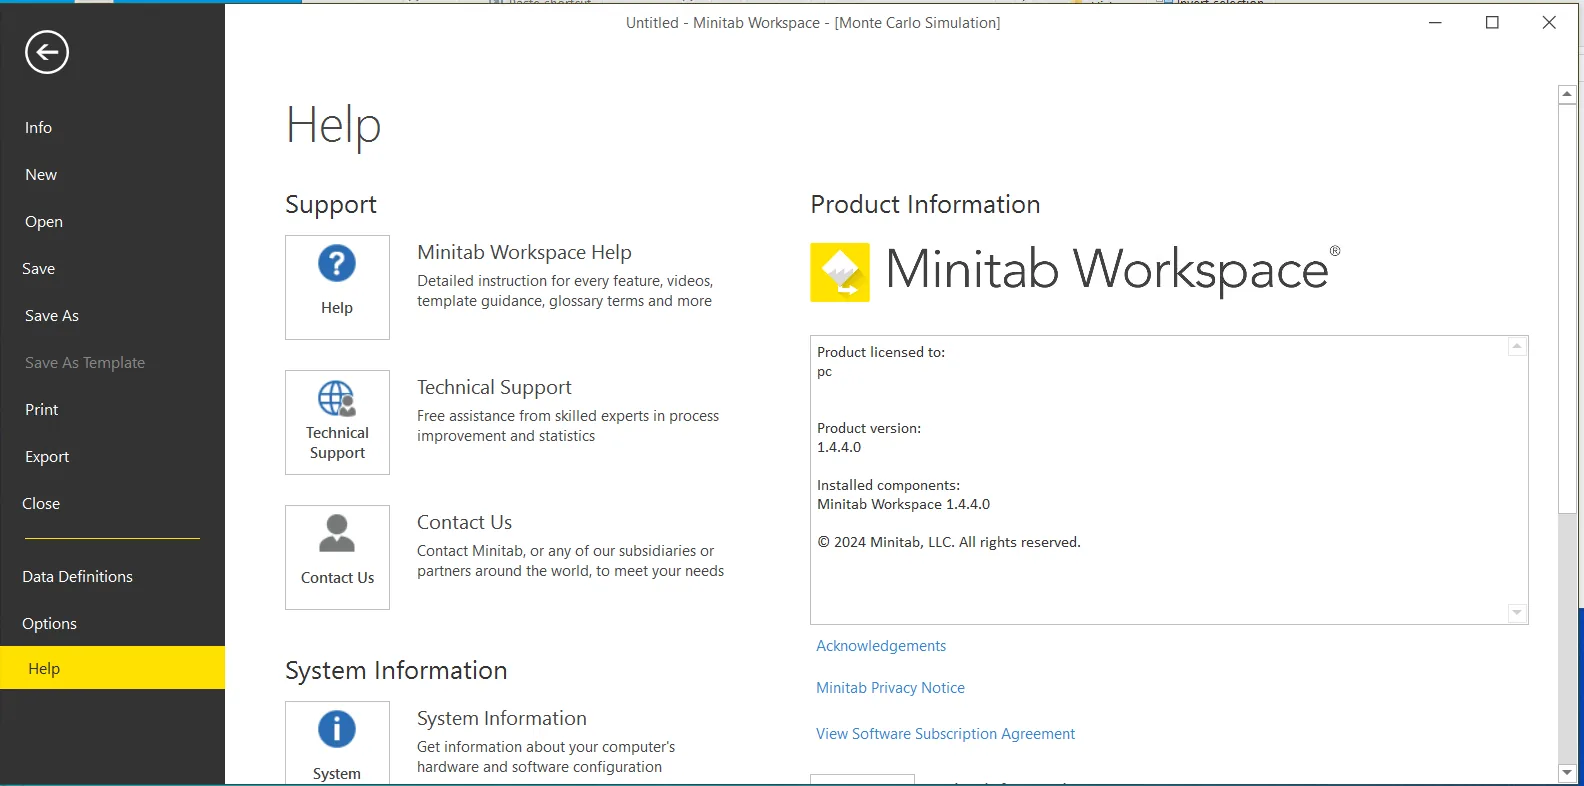1584x786 pixels.
Task: Click the '© 2024 Minitab, LLC' copyright text
Action: 949,542
